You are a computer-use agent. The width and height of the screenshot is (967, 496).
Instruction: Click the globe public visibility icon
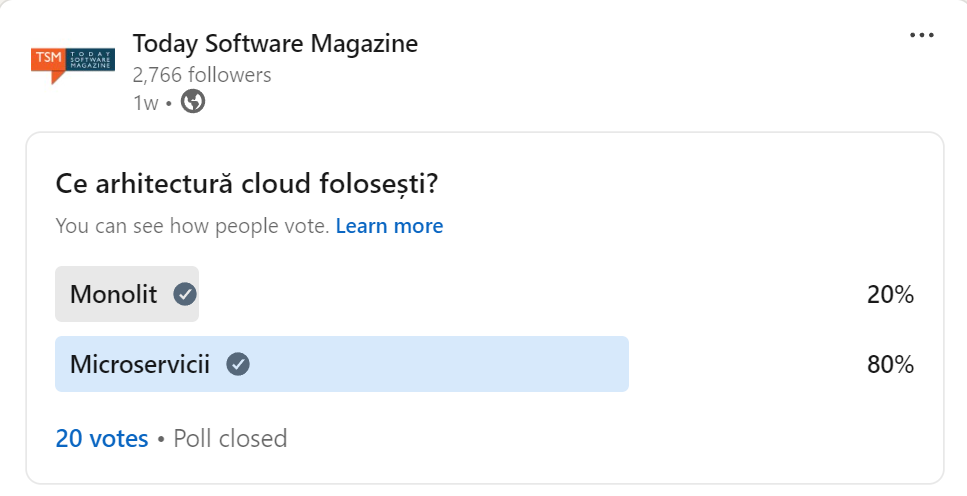tap(193, 102)
